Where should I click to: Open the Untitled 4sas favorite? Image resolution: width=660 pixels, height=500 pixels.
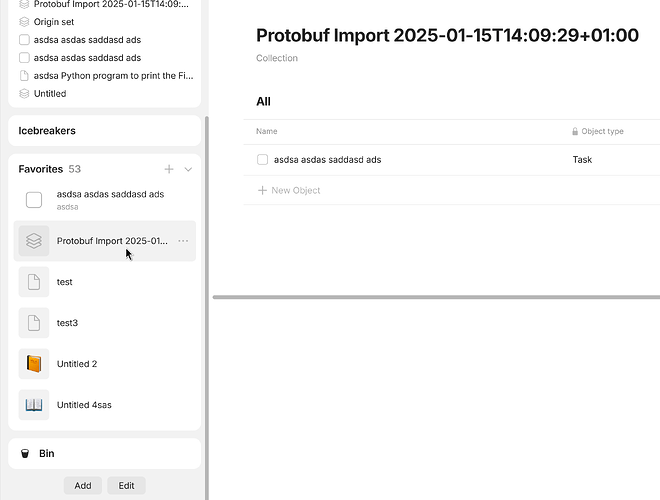tap(105, 405)
